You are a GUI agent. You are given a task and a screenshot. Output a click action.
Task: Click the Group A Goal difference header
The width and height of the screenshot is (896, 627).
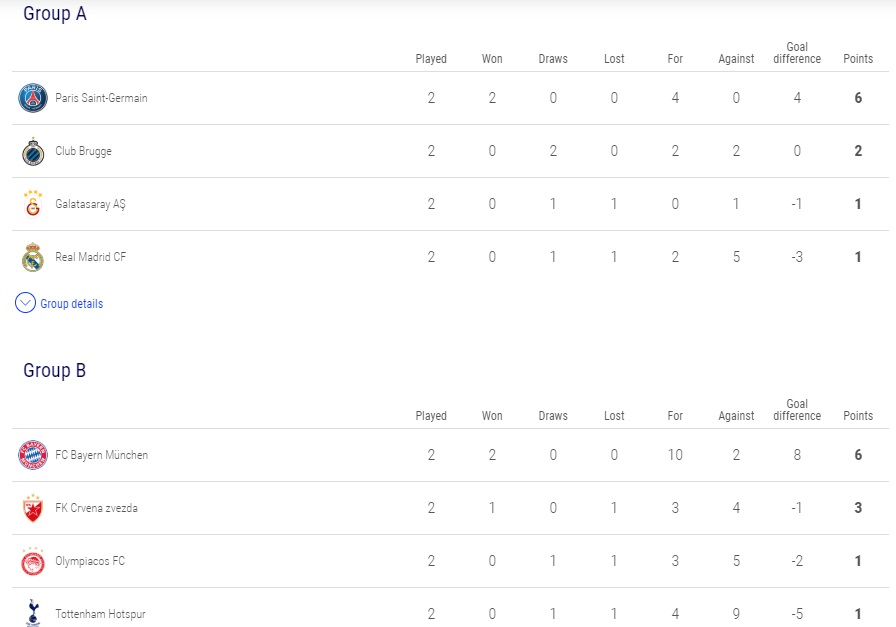point(797,53)
